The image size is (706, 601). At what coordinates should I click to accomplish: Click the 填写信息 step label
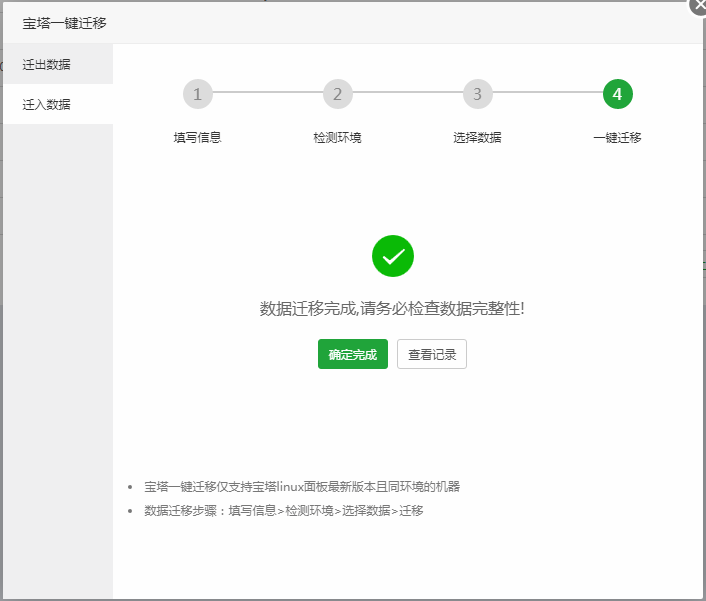tap(197, 137)
